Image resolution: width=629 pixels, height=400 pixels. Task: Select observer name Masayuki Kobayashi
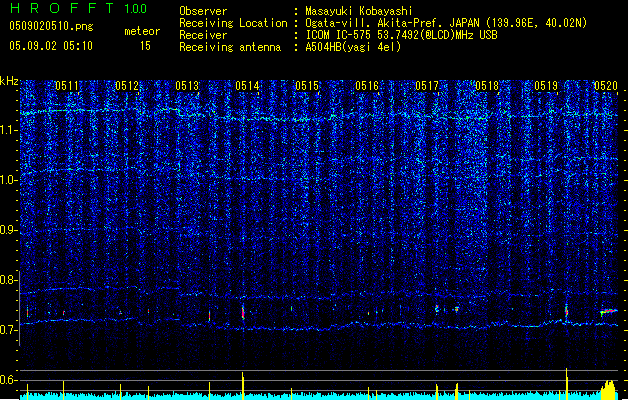click(x=359, y=11)
